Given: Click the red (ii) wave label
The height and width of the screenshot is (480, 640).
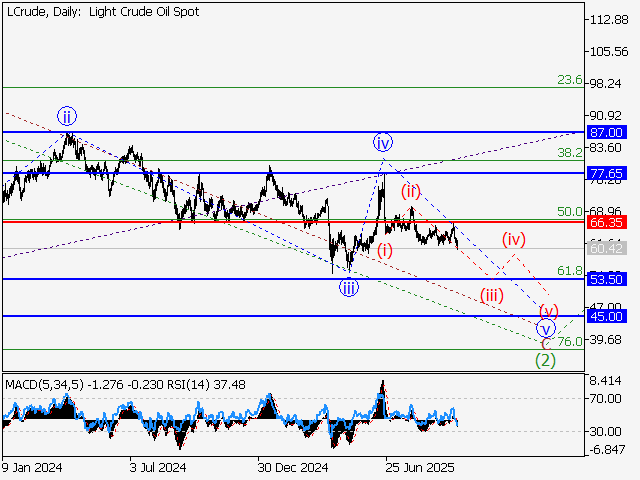Looking at the screenshot, I should [411, 190].
